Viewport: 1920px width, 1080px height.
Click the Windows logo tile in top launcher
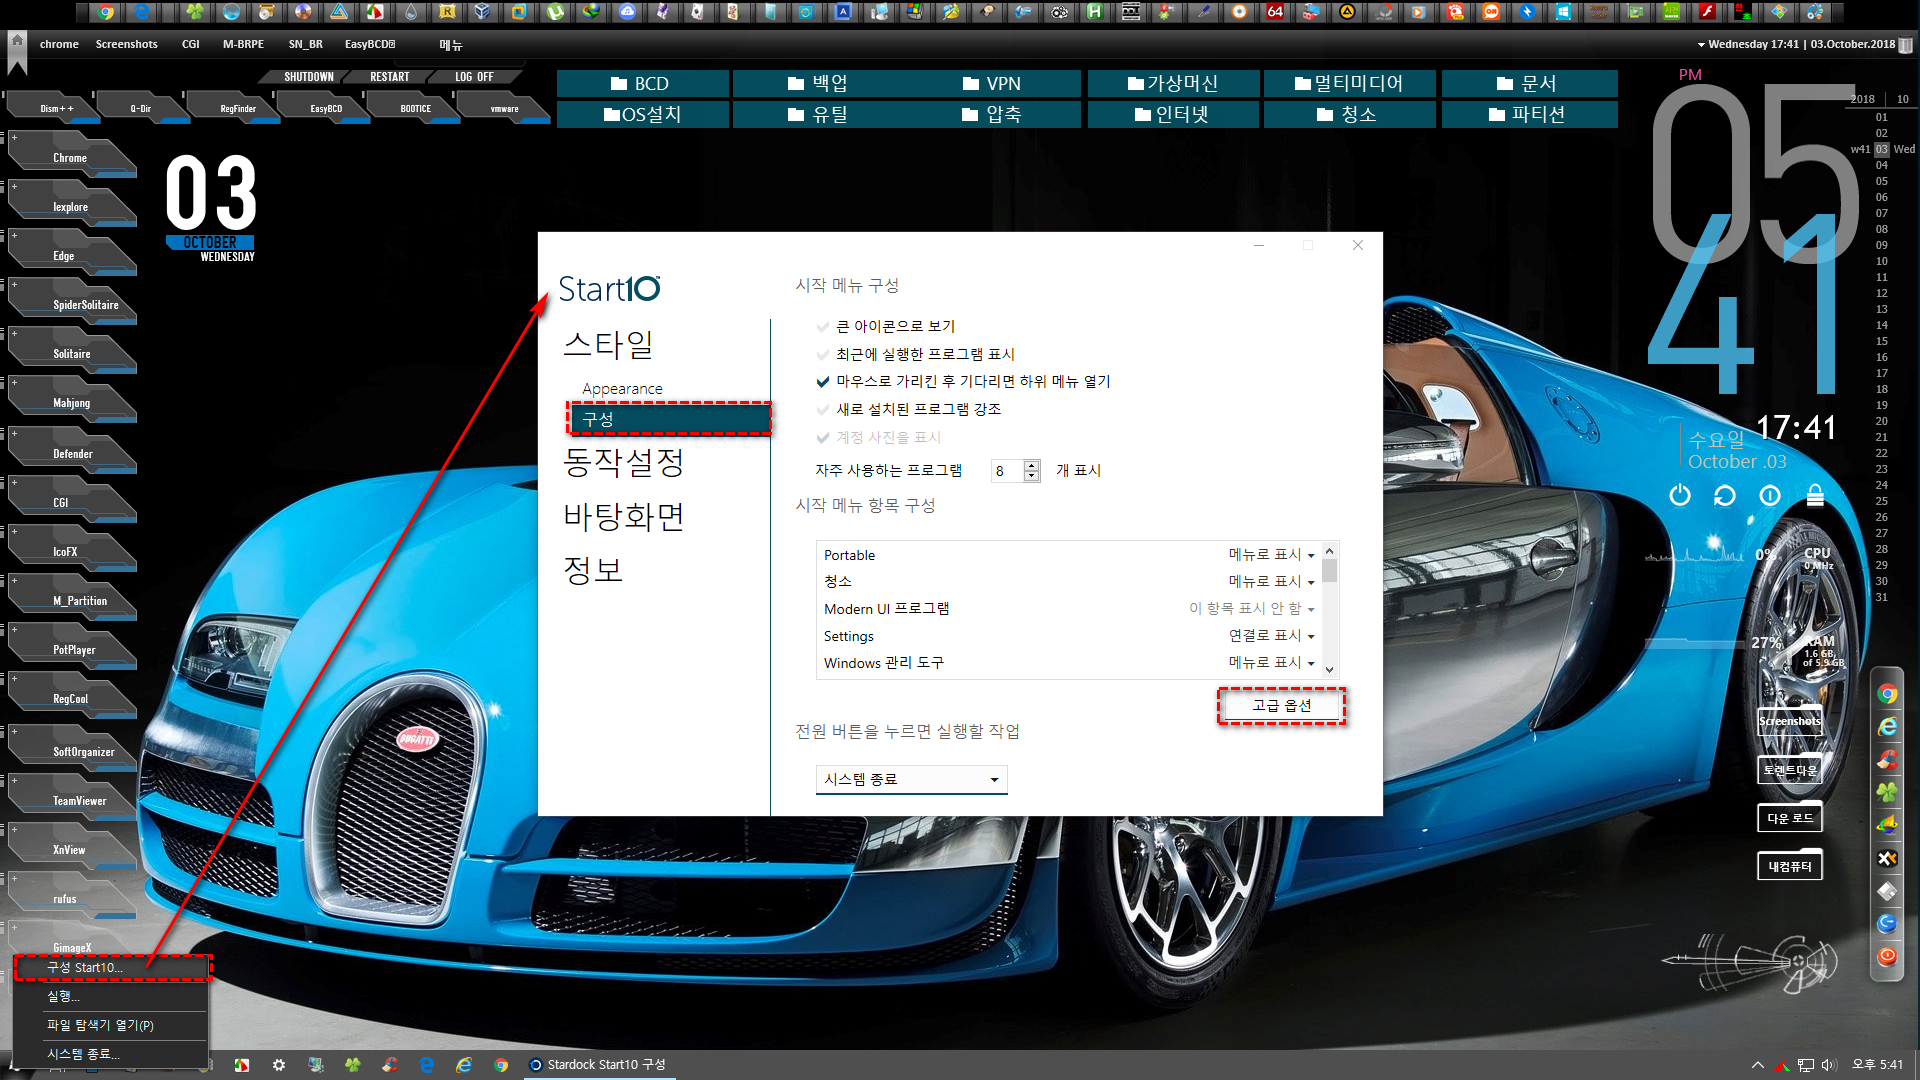[x=1563, y=12]
